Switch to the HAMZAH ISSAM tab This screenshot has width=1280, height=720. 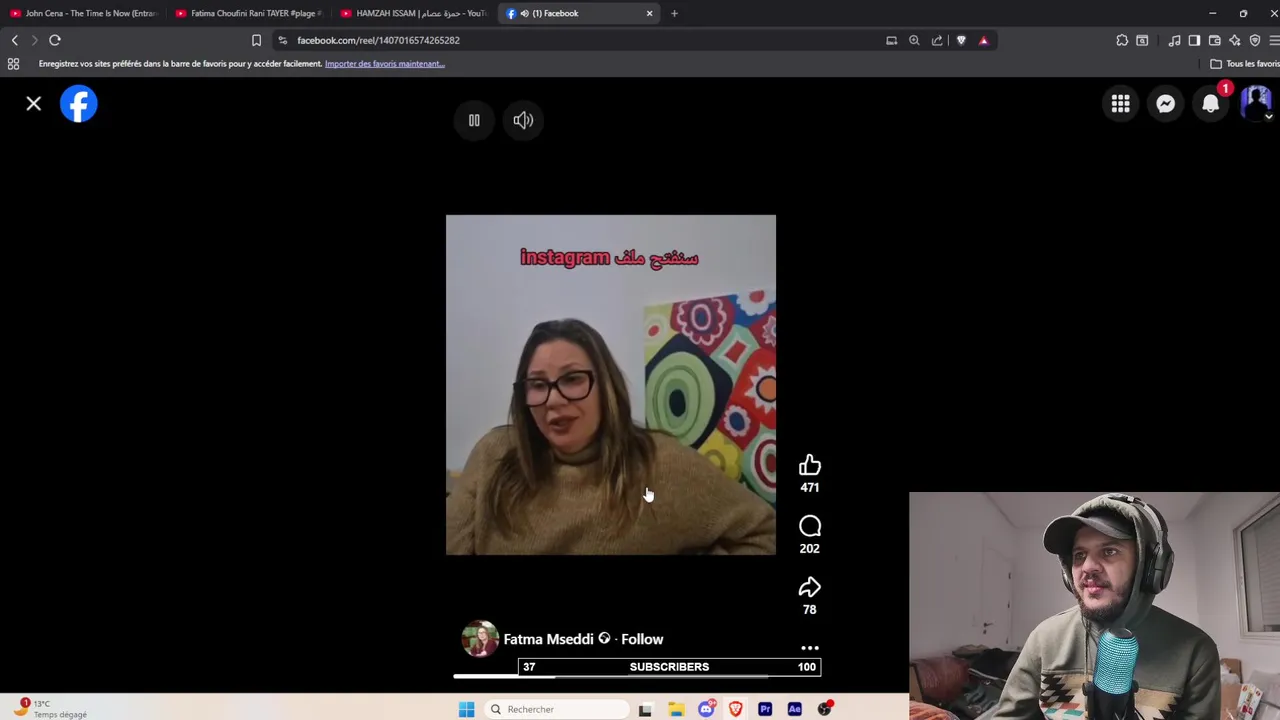[414, 13]
